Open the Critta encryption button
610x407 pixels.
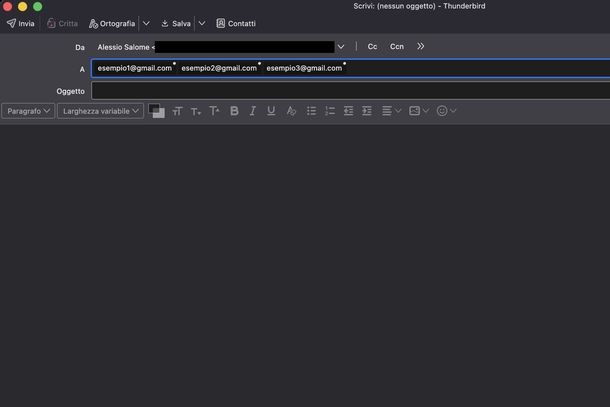62,23
